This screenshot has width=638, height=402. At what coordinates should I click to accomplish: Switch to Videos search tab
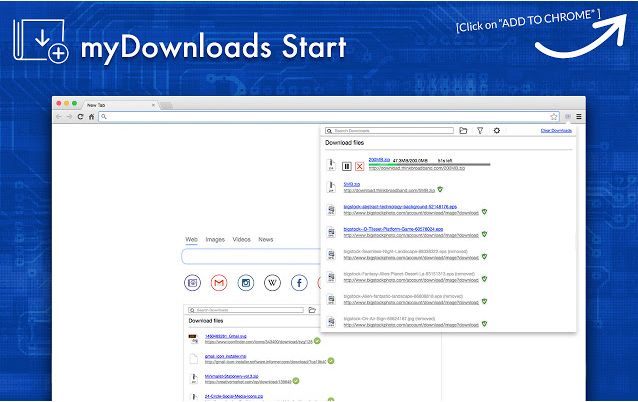point(241,239)
